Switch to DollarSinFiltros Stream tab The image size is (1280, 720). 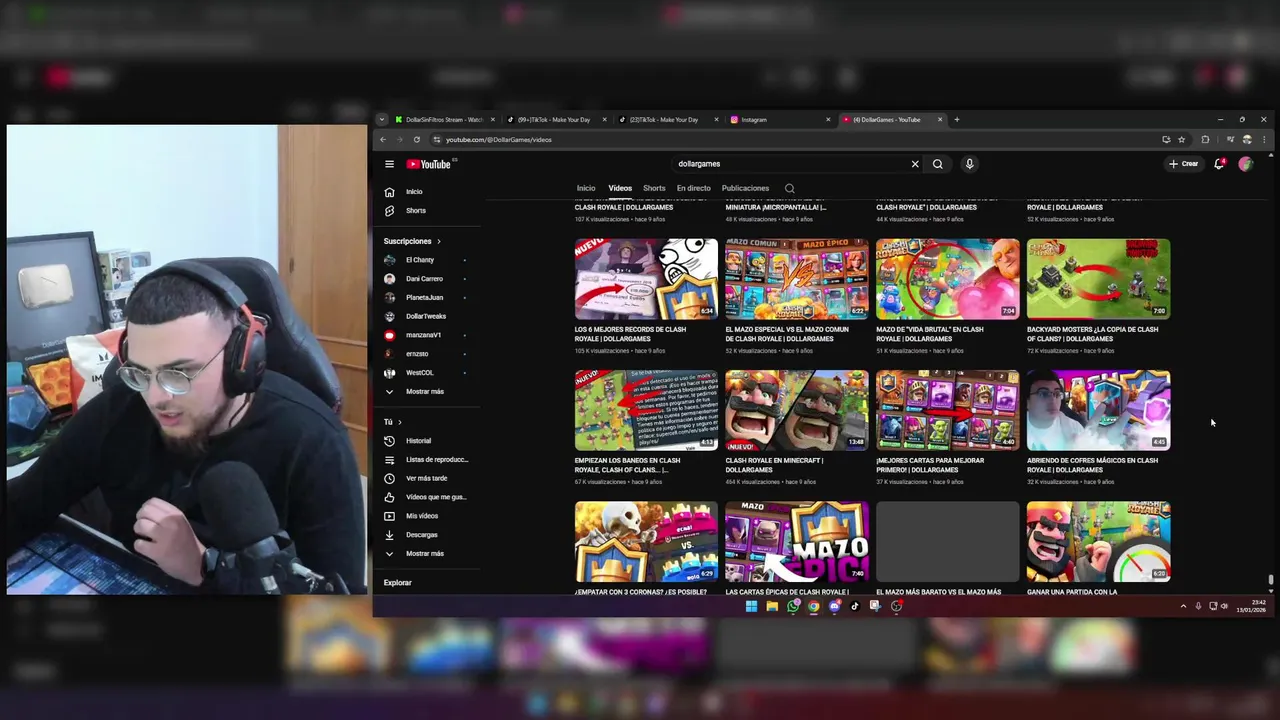click(x=444, y=120)
